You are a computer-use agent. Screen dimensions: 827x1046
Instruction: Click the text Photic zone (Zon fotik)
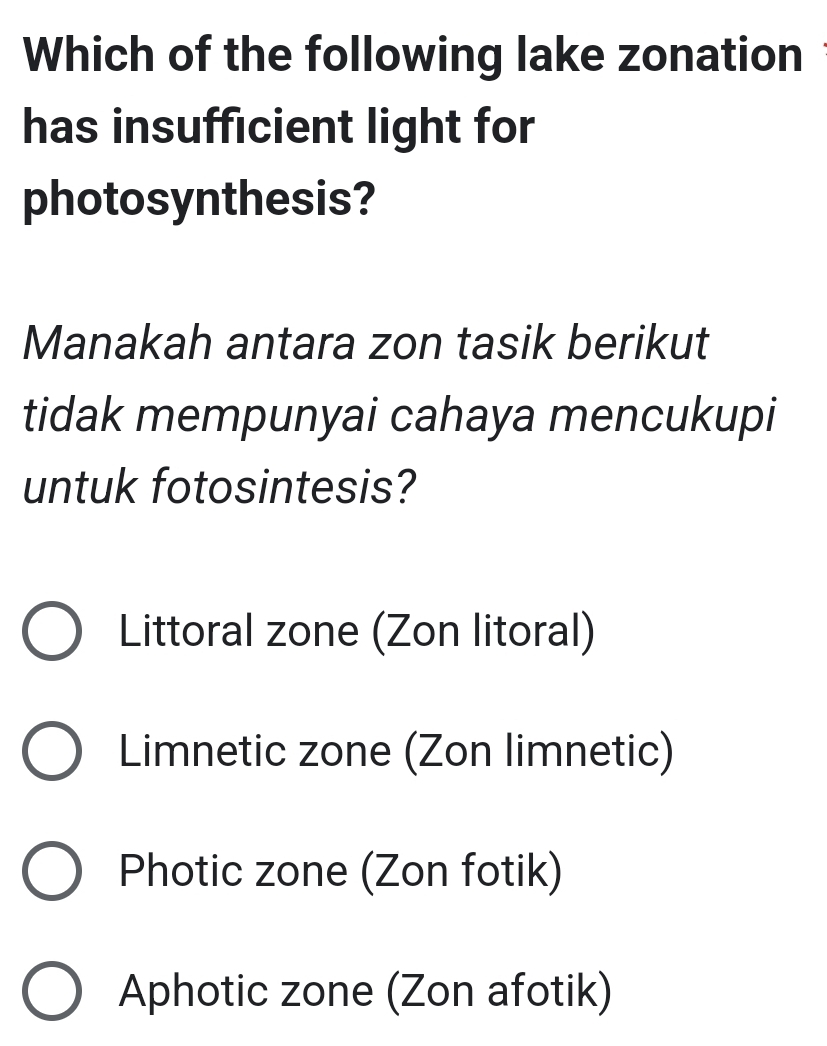pyautogui.click(x=339, y=871)
